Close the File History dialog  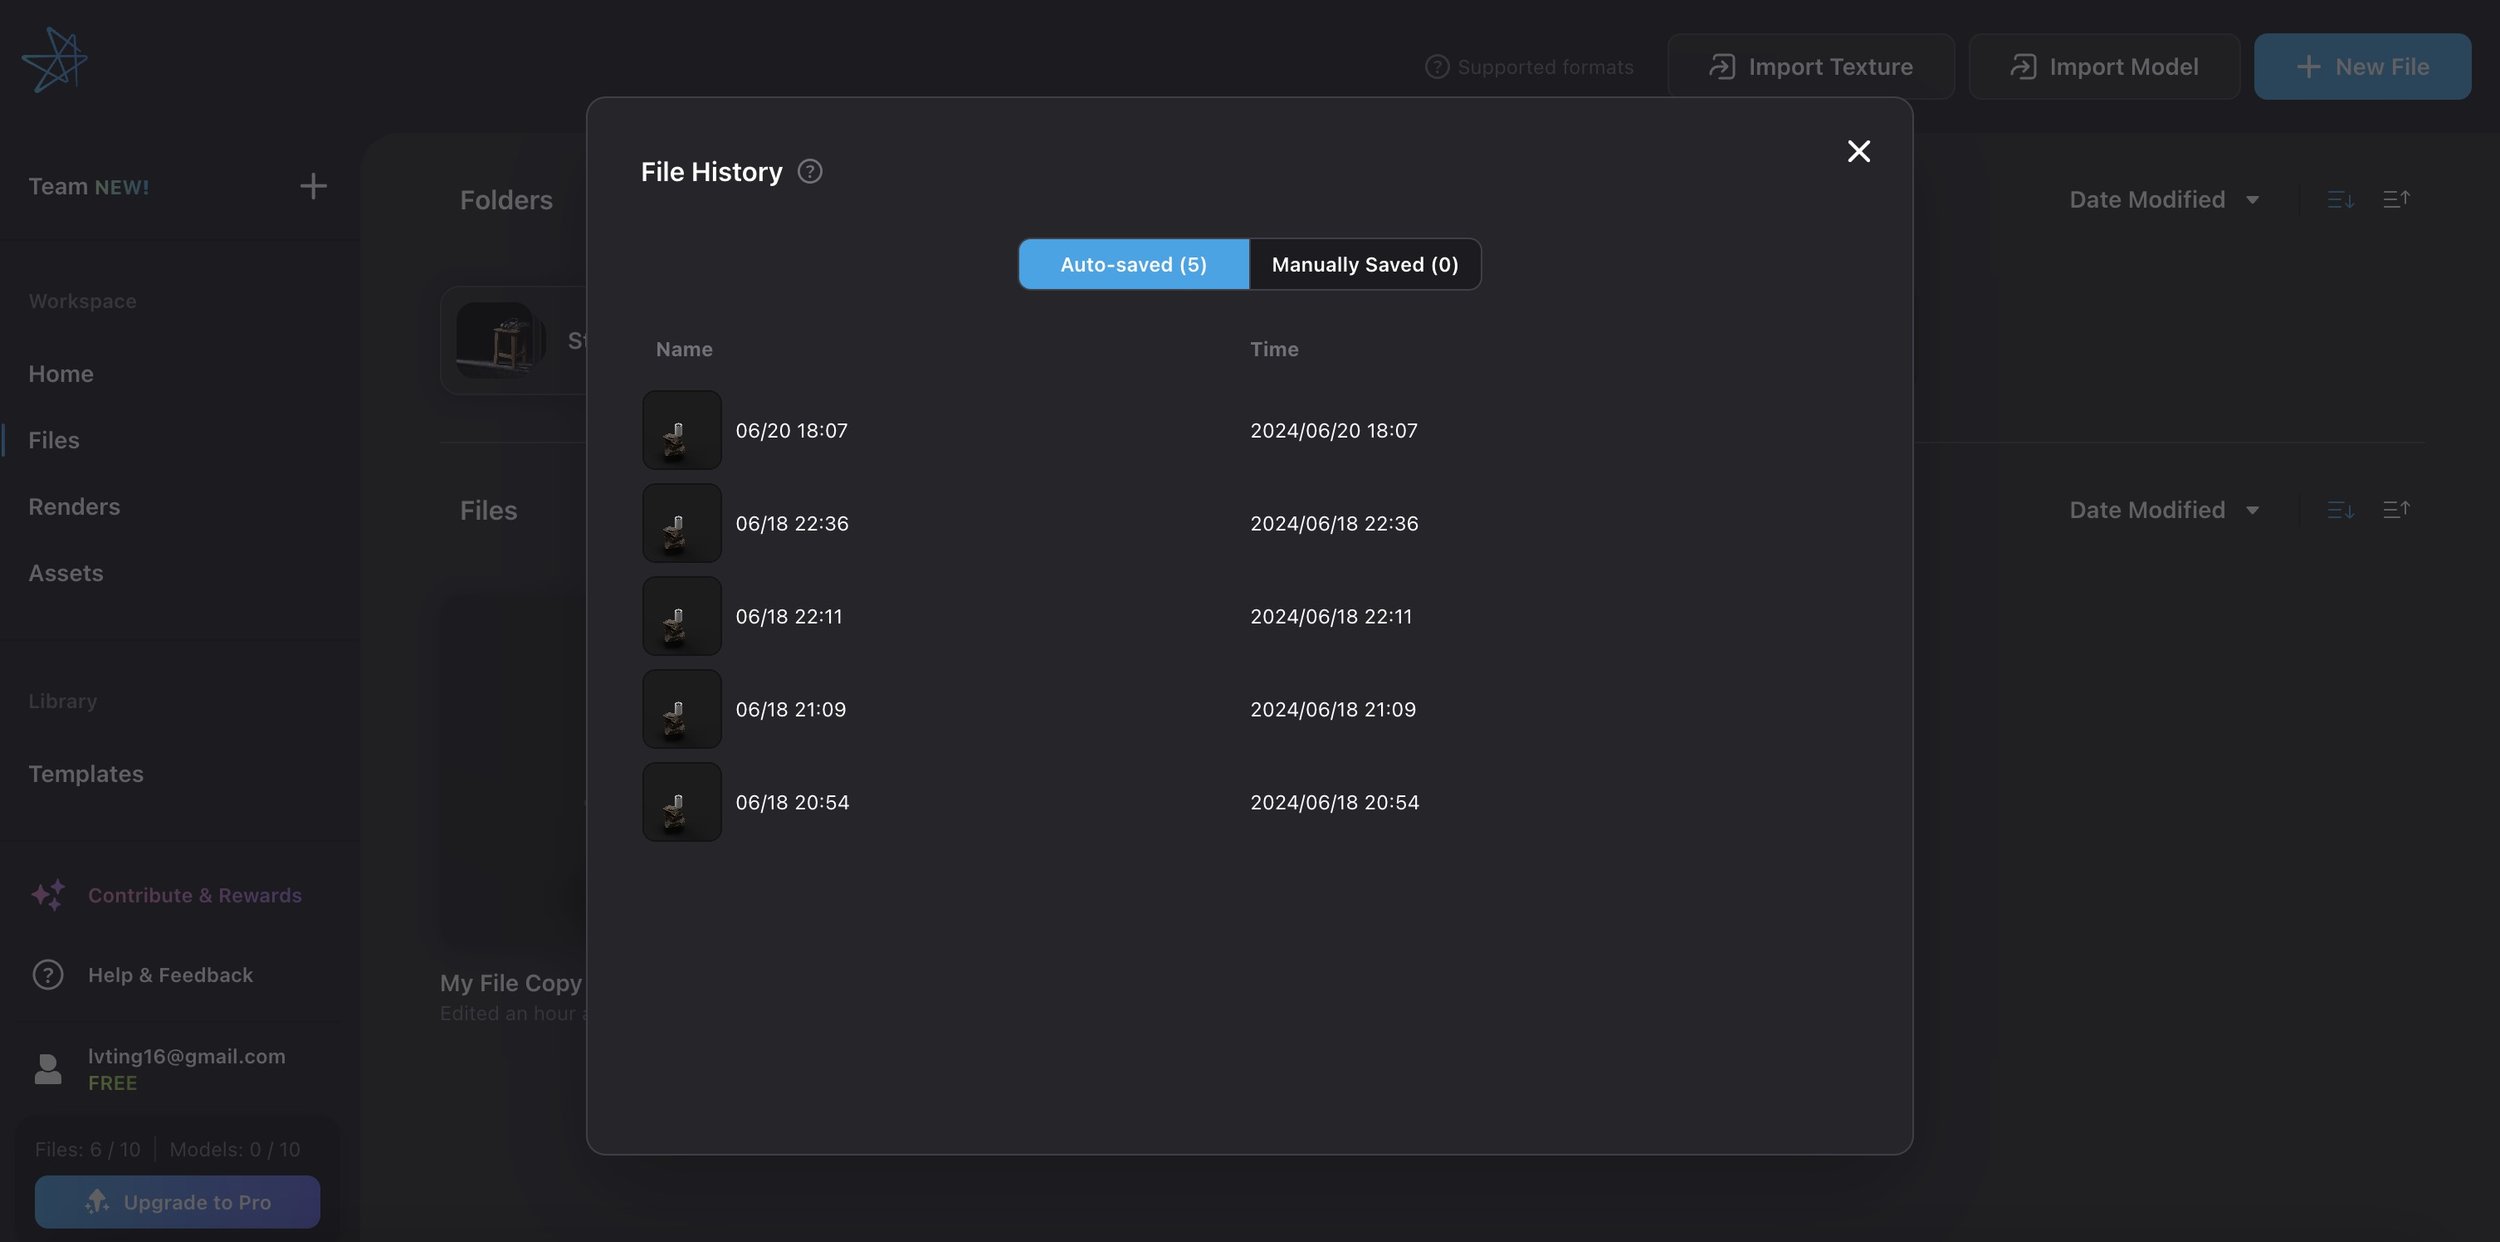coord(1857,151)
